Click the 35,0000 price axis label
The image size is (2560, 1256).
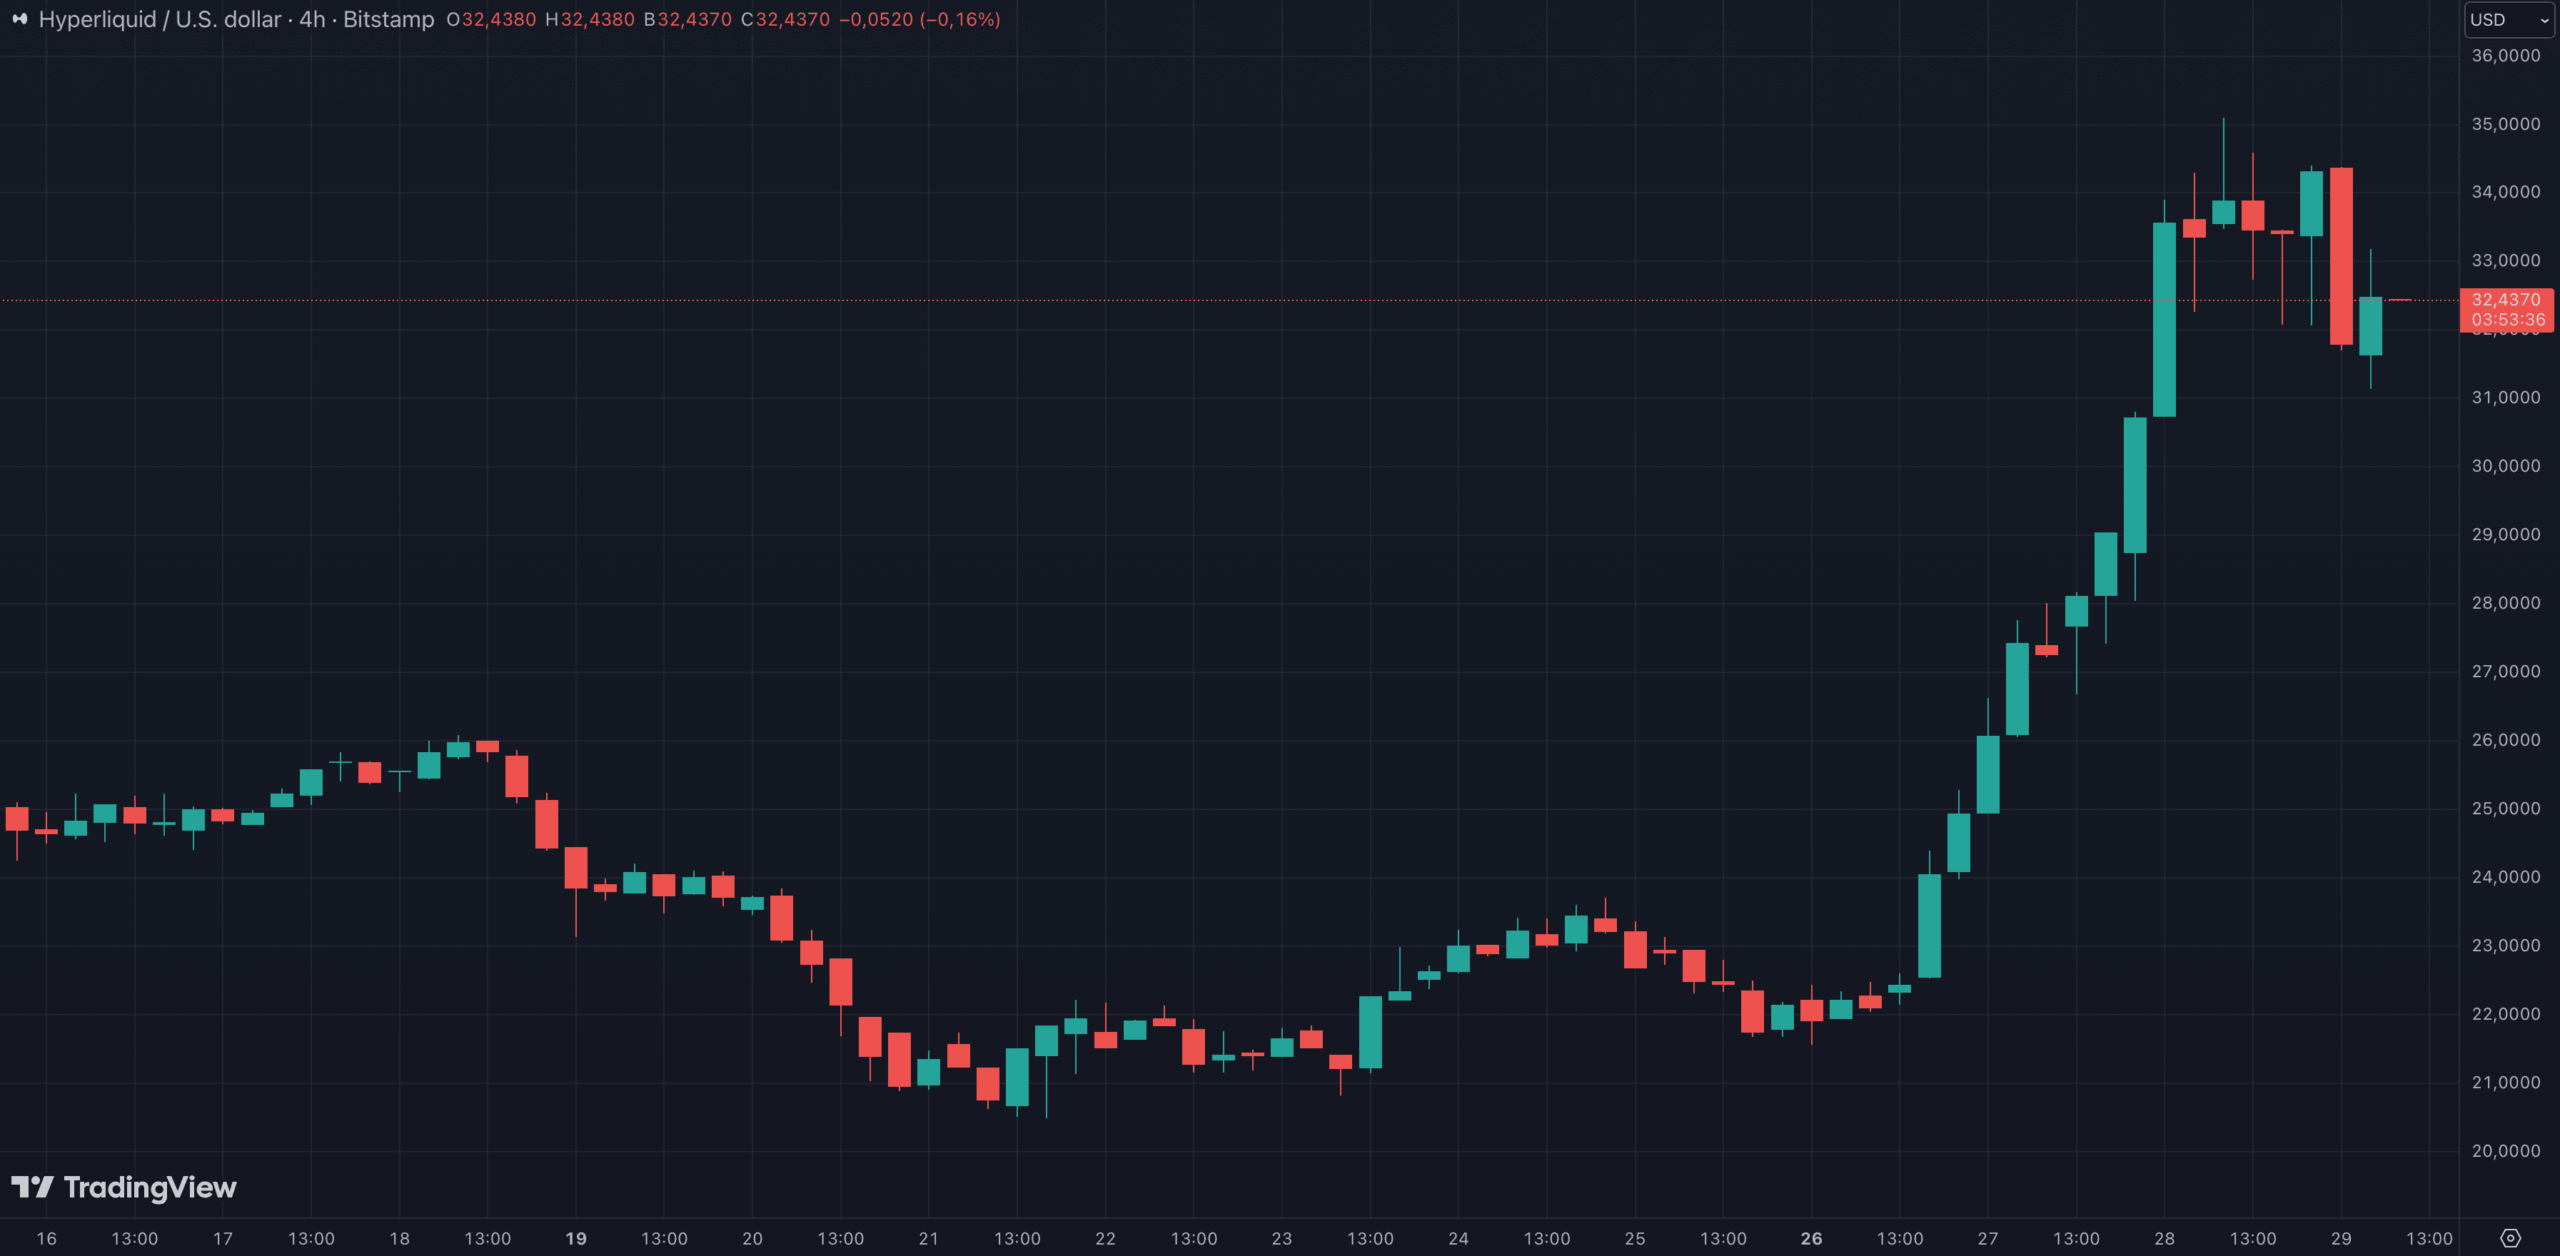click(2505, 124)
